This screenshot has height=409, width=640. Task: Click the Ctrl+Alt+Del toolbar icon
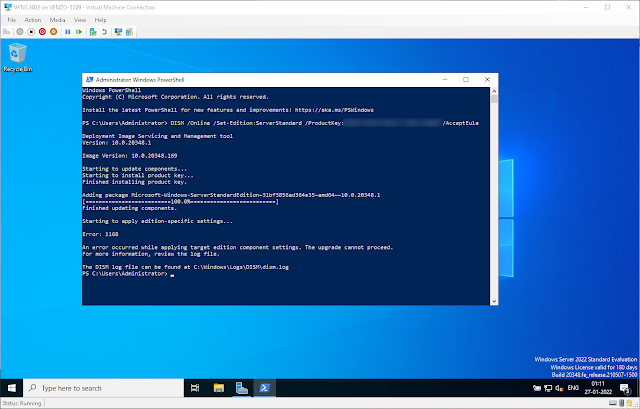(x=7, y=32)
